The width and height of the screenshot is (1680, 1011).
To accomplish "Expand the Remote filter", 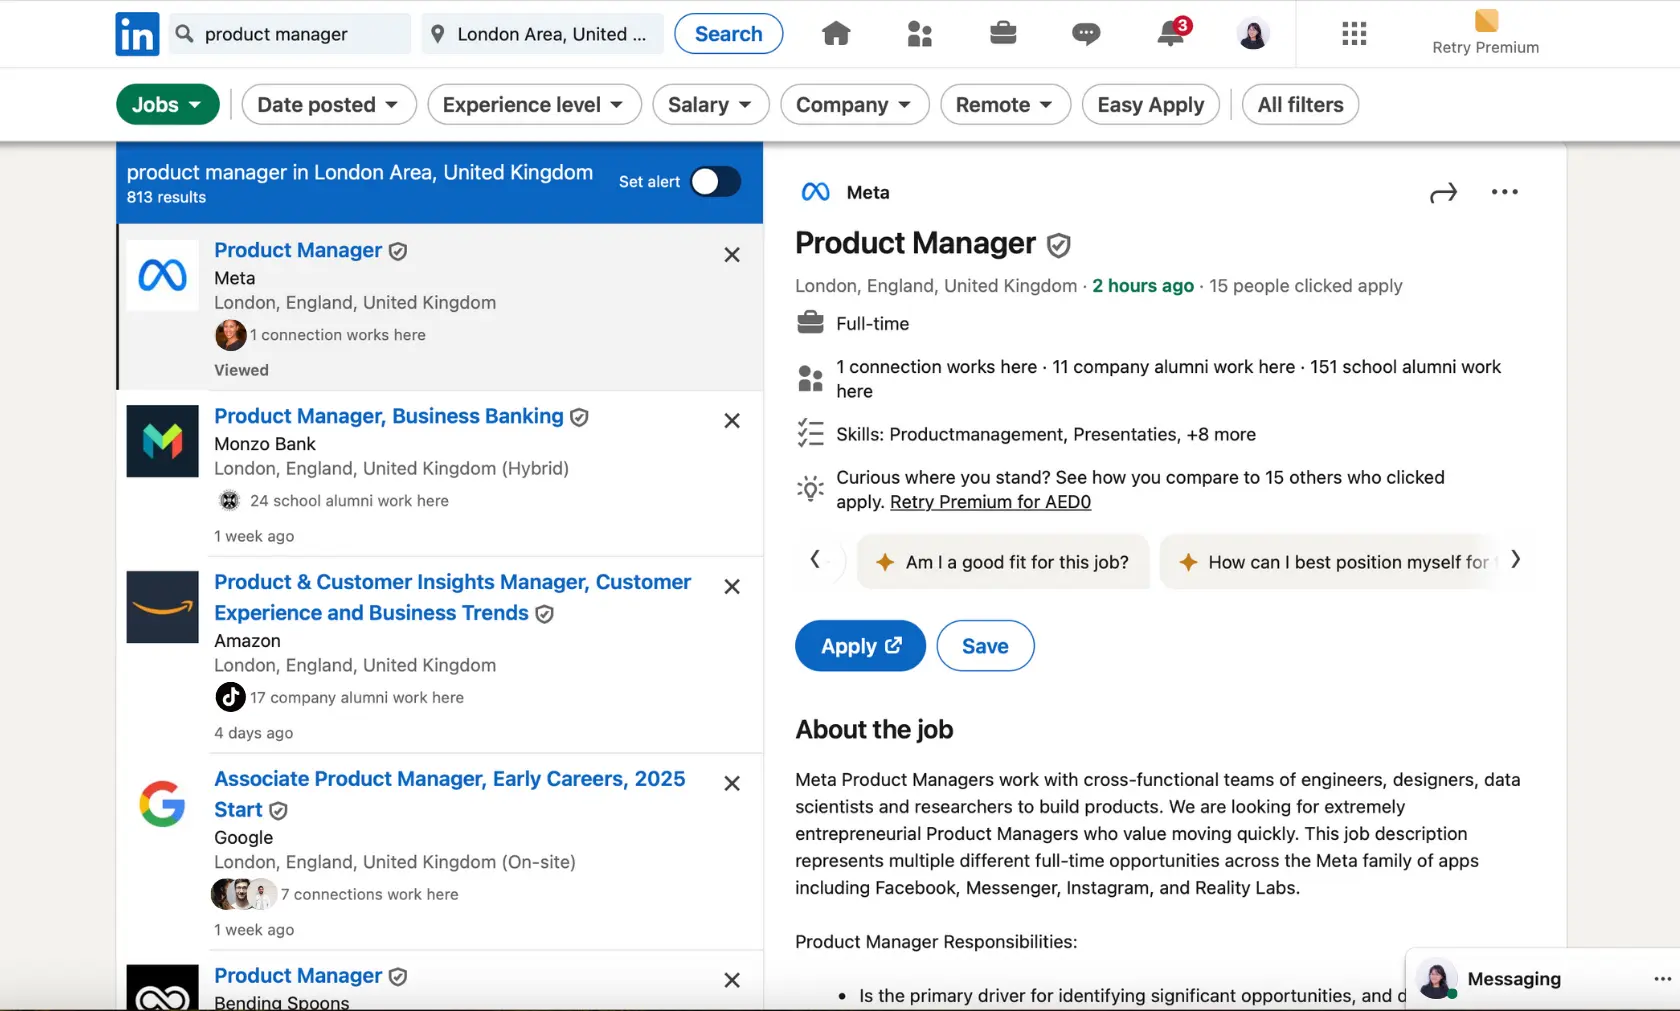I will coord(1004,105).
